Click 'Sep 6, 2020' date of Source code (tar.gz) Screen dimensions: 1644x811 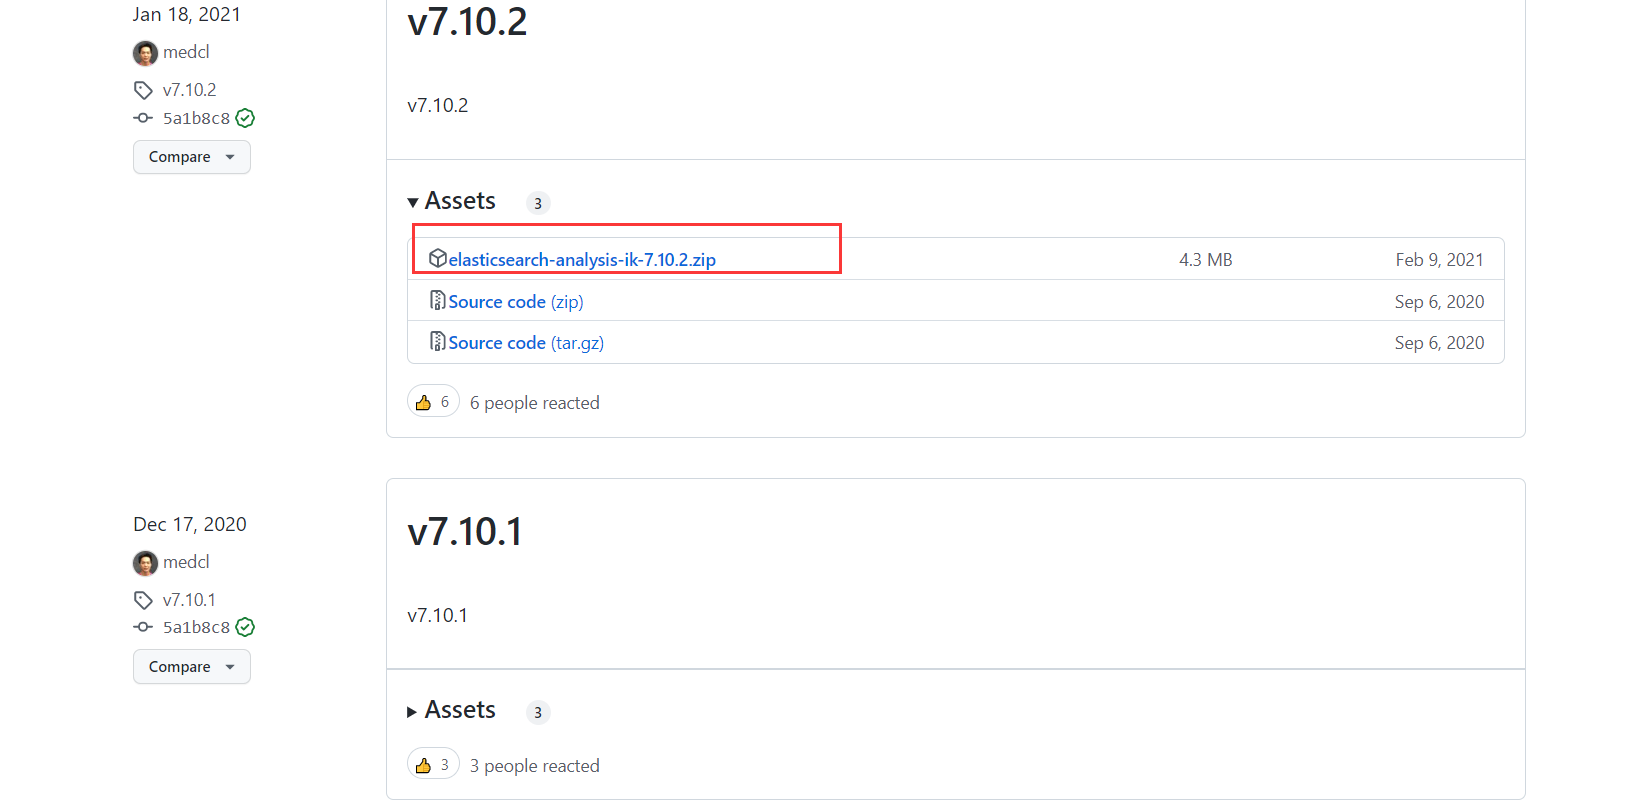tap(1439, 343)
